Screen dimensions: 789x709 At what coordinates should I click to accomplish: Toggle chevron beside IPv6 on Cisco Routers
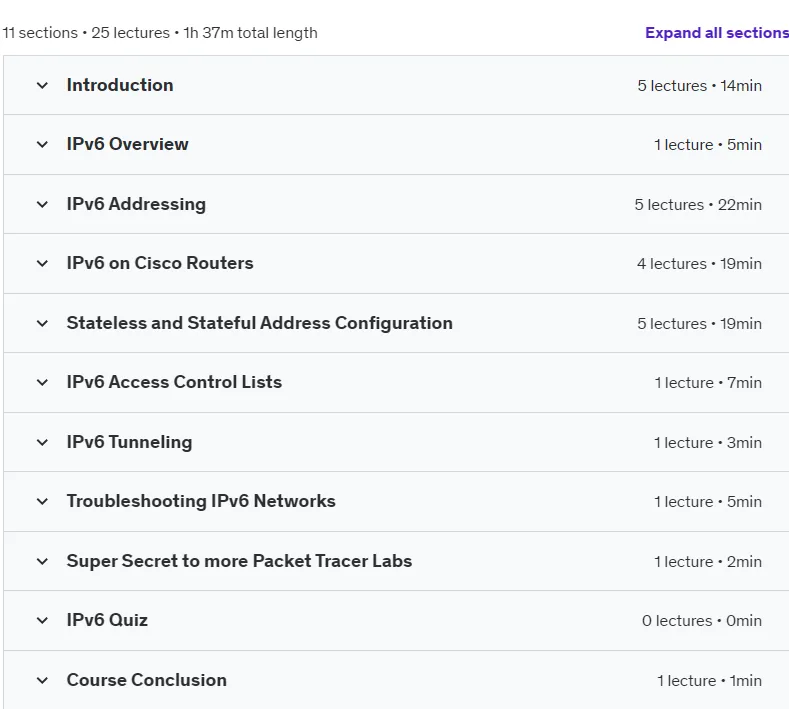point(43,264)
